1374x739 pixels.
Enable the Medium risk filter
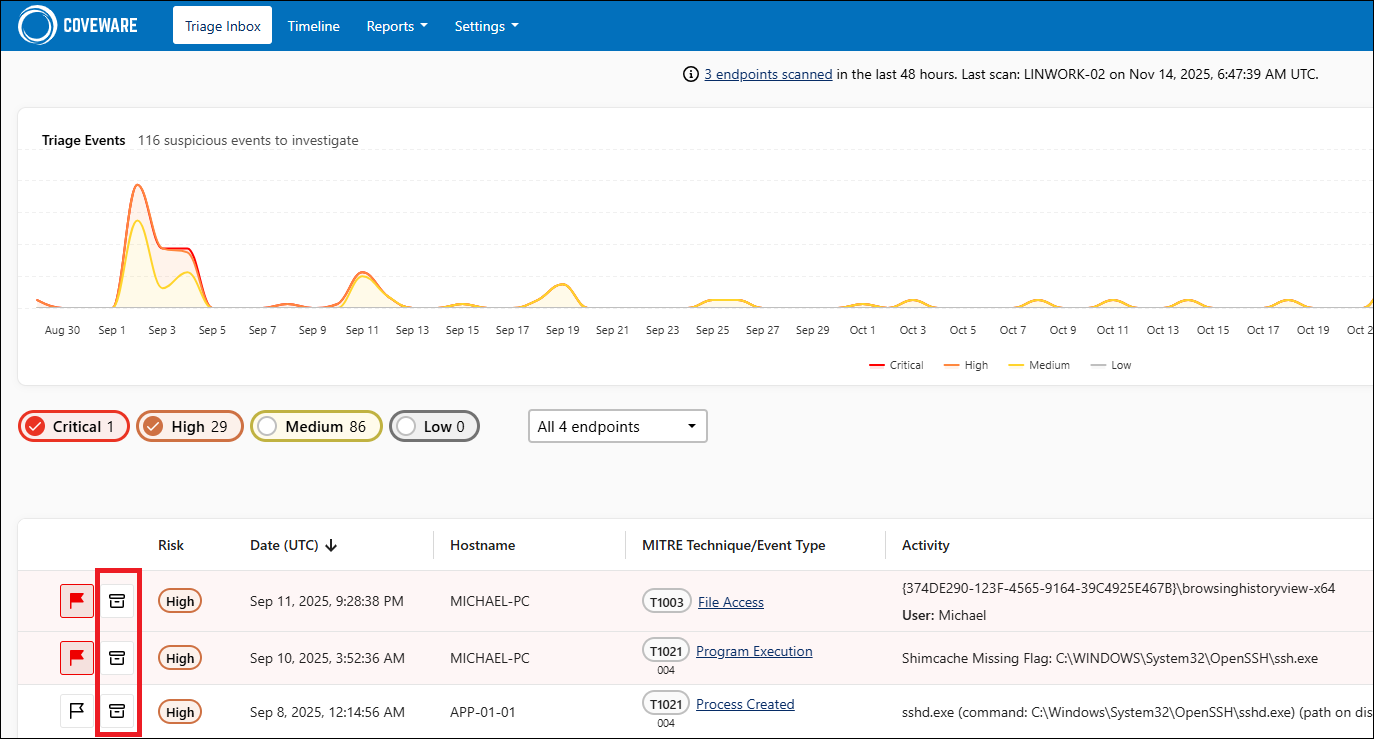[x=315, y=426]
